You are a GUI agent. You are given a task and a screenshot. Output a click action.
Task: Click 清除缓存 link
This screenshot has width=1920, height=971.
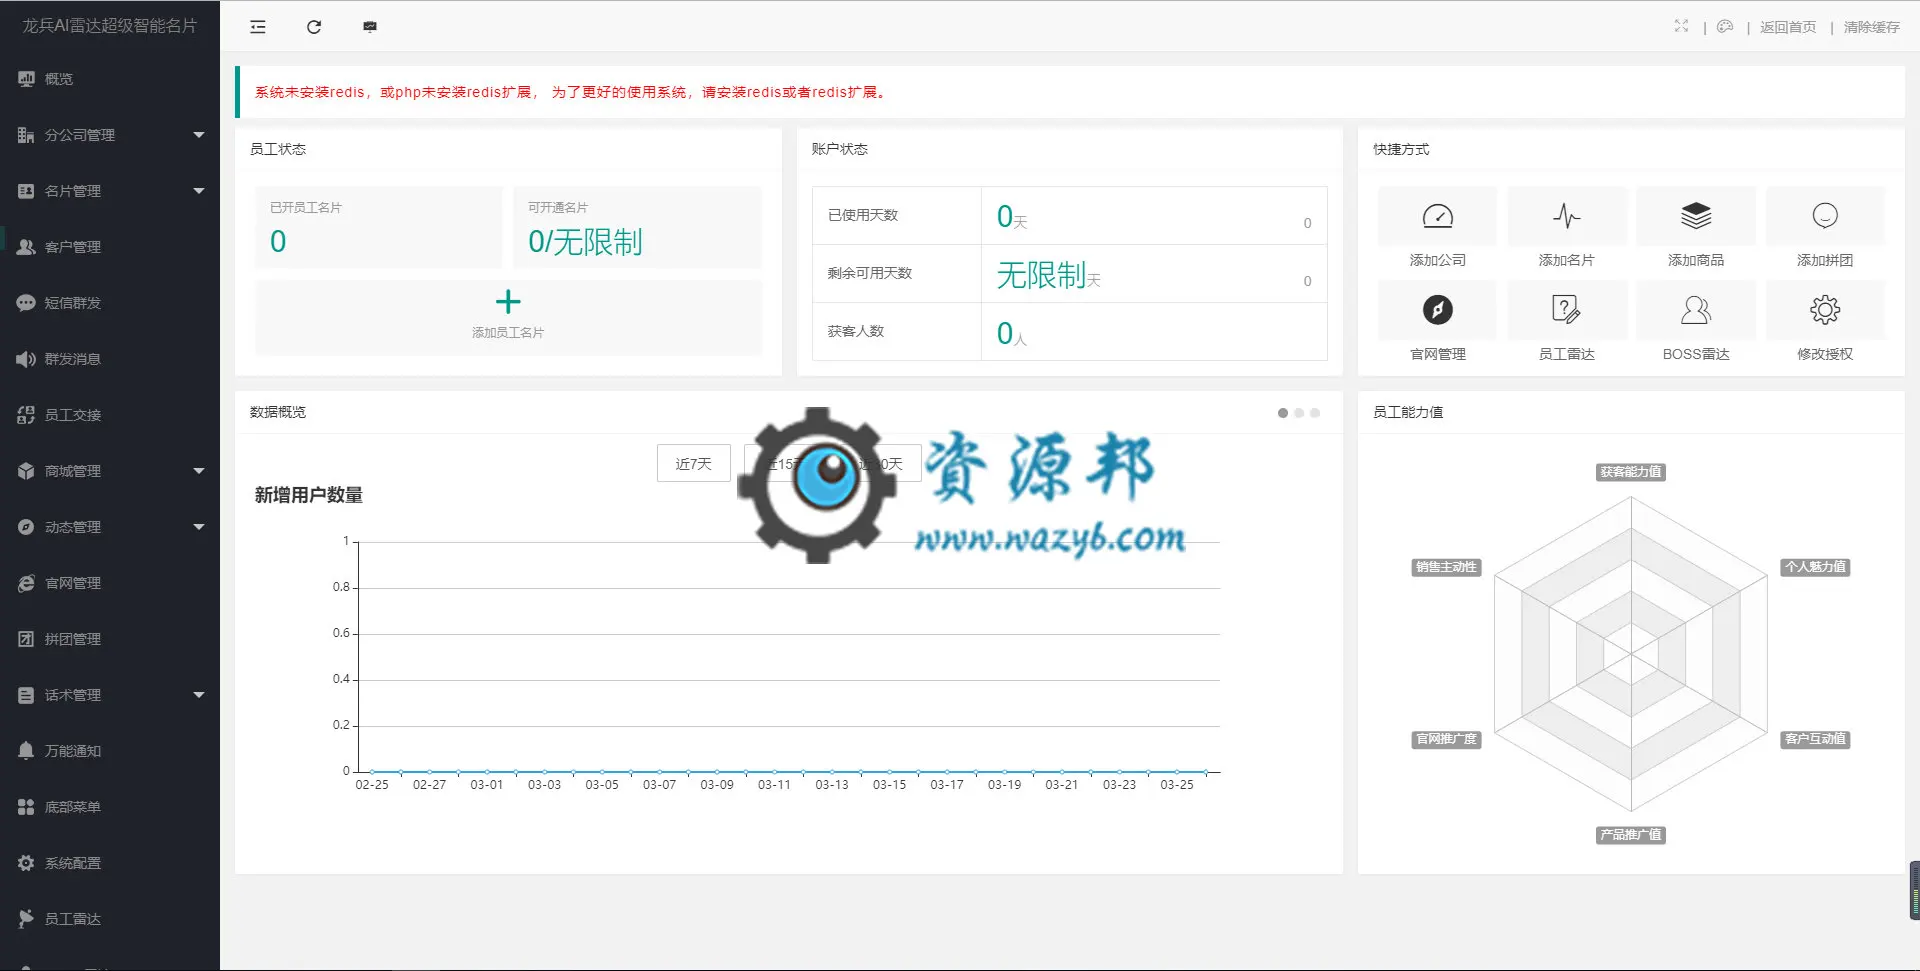[x=1872, y=27]
